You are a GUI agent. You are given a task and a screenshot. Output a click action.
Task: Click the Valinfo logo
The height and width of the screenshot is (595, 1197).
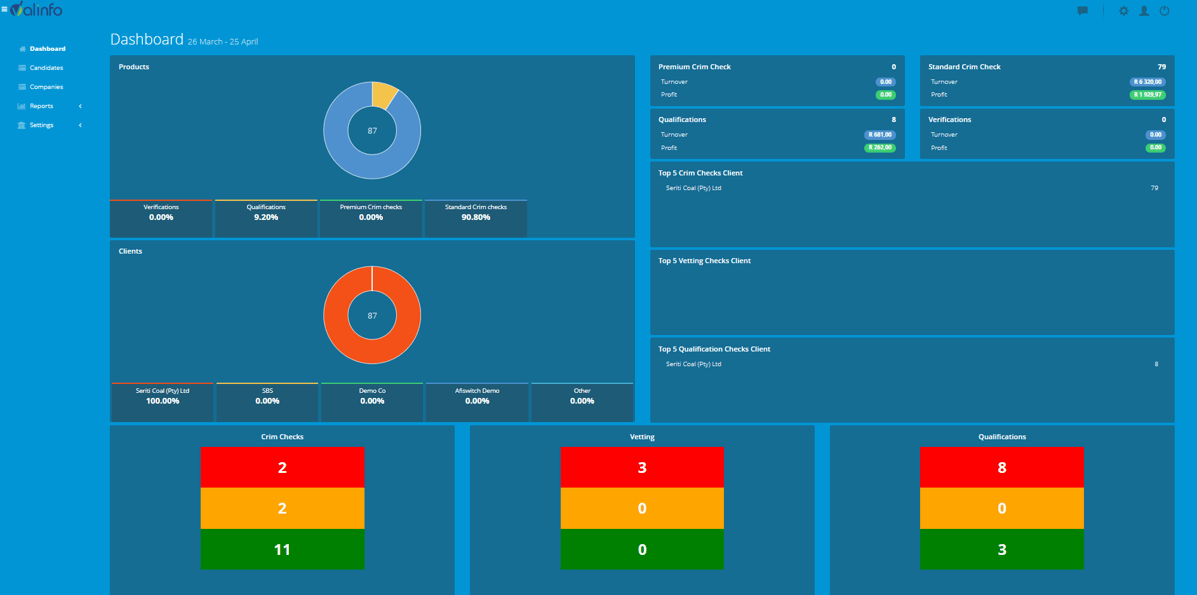point(37,10)
